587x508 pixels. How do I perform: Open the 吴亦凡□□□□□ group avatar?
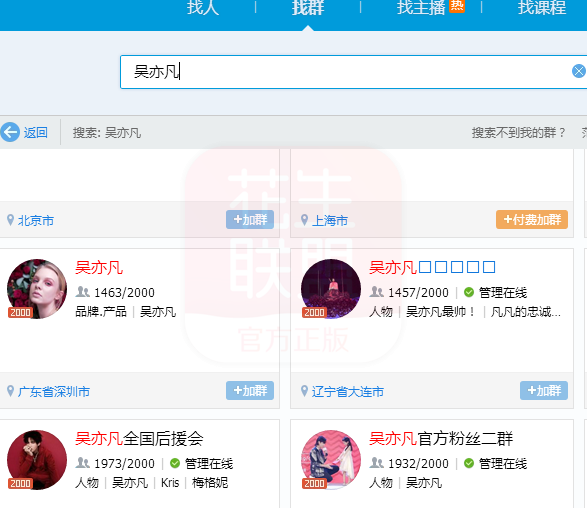click(x=331, y=289)
